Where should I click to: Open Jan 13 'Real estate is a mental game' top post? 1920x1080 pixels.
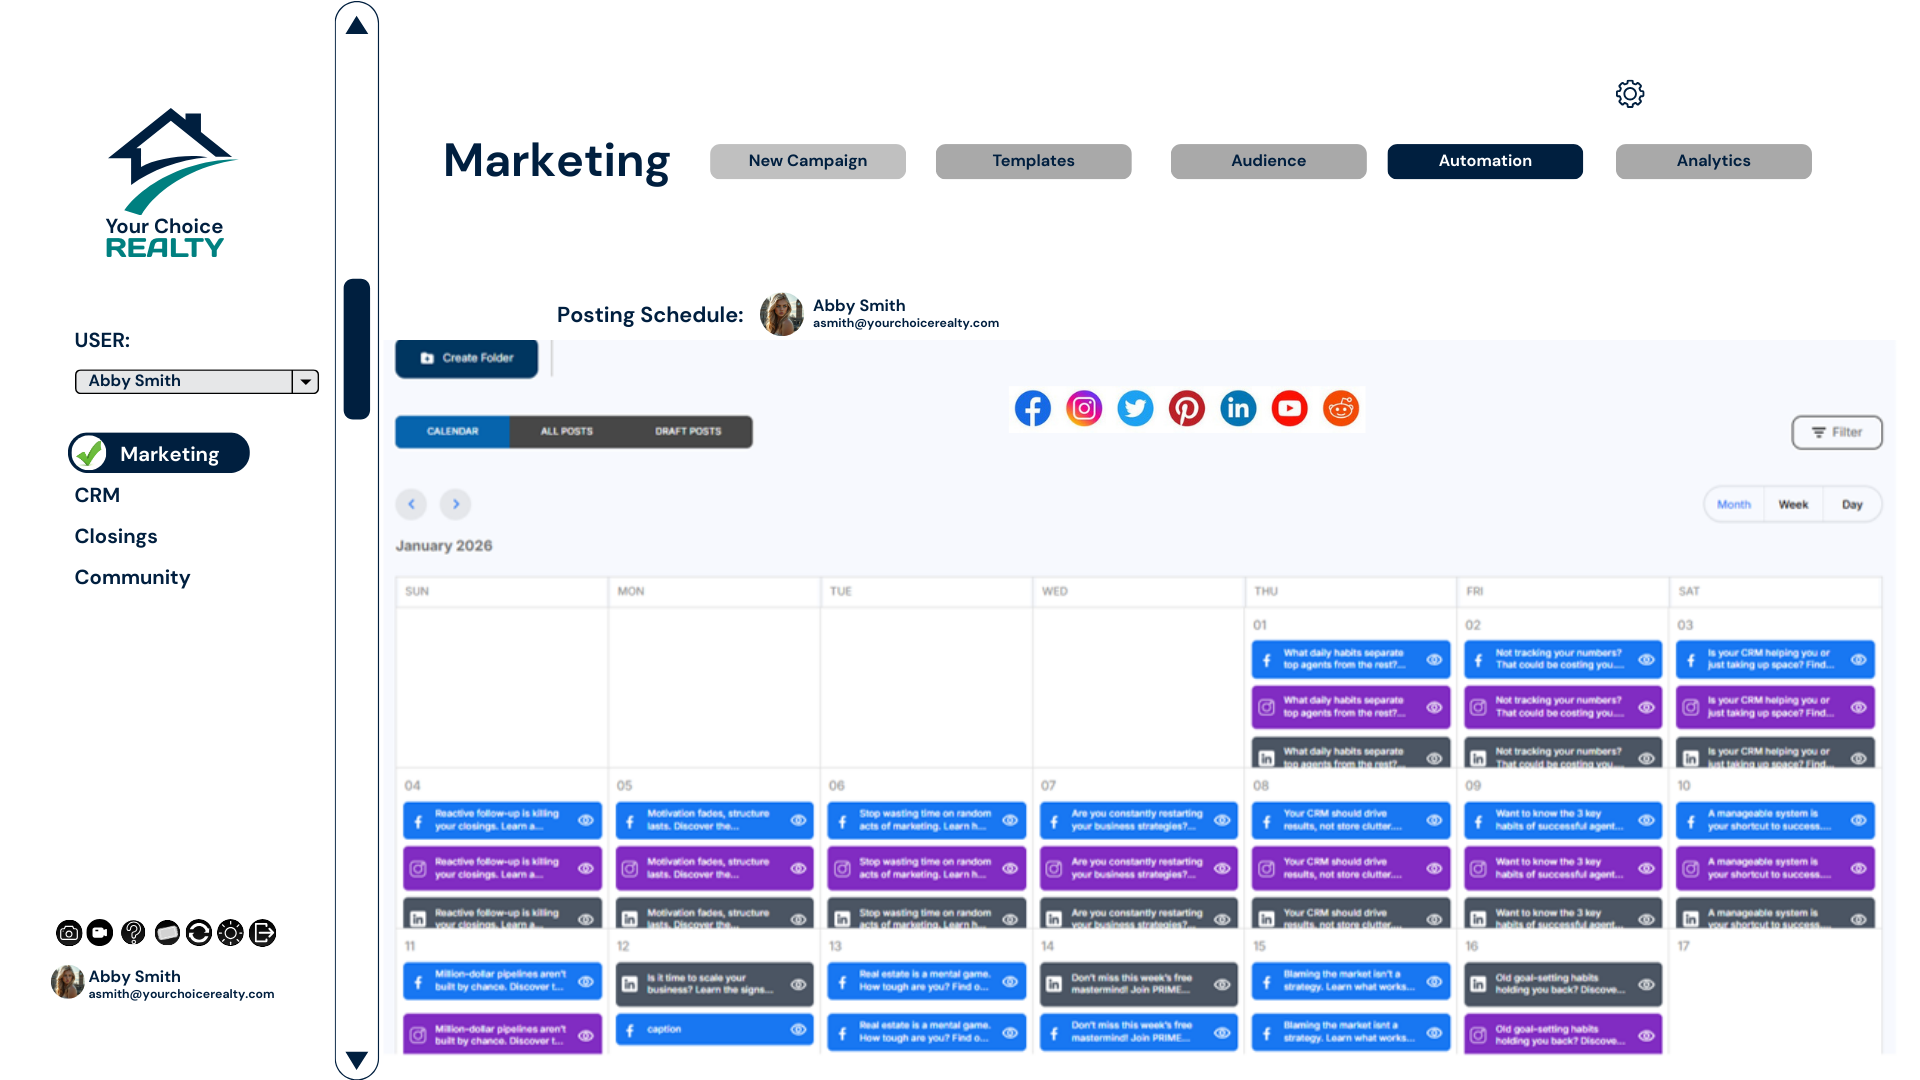point(927,980)
